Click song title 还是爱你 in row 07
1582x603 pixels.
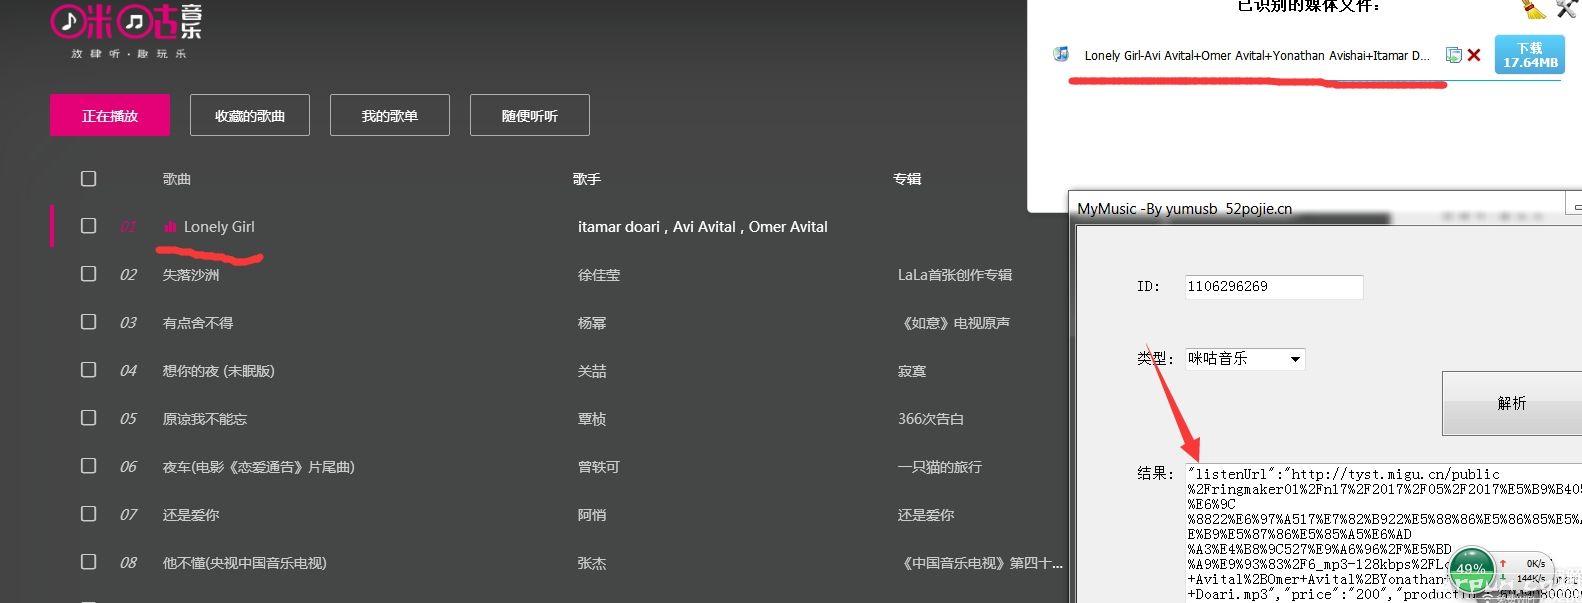tap(191, 515)
